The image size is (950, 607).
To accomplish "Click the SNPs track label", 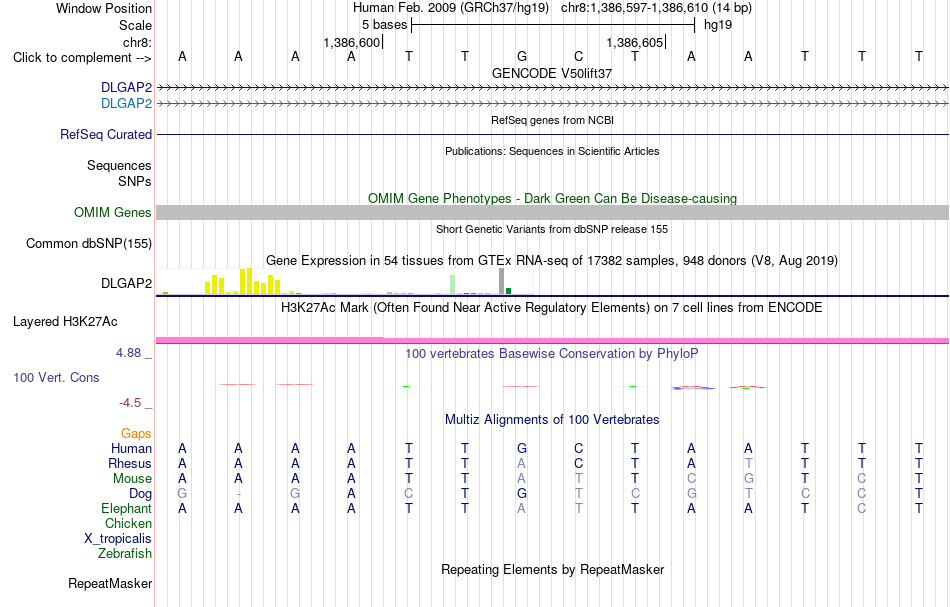I will (x=135, y=181).
